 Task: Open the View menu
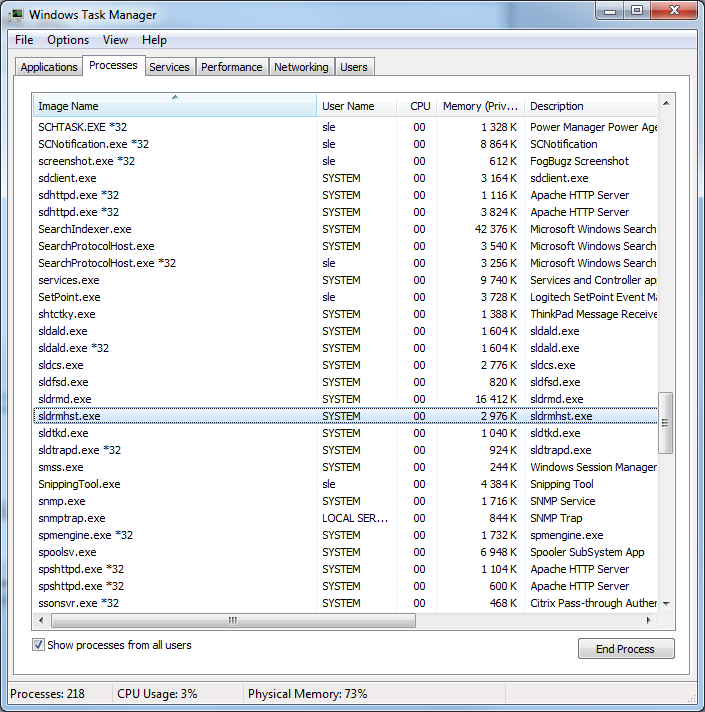click(x=115, y=40)
